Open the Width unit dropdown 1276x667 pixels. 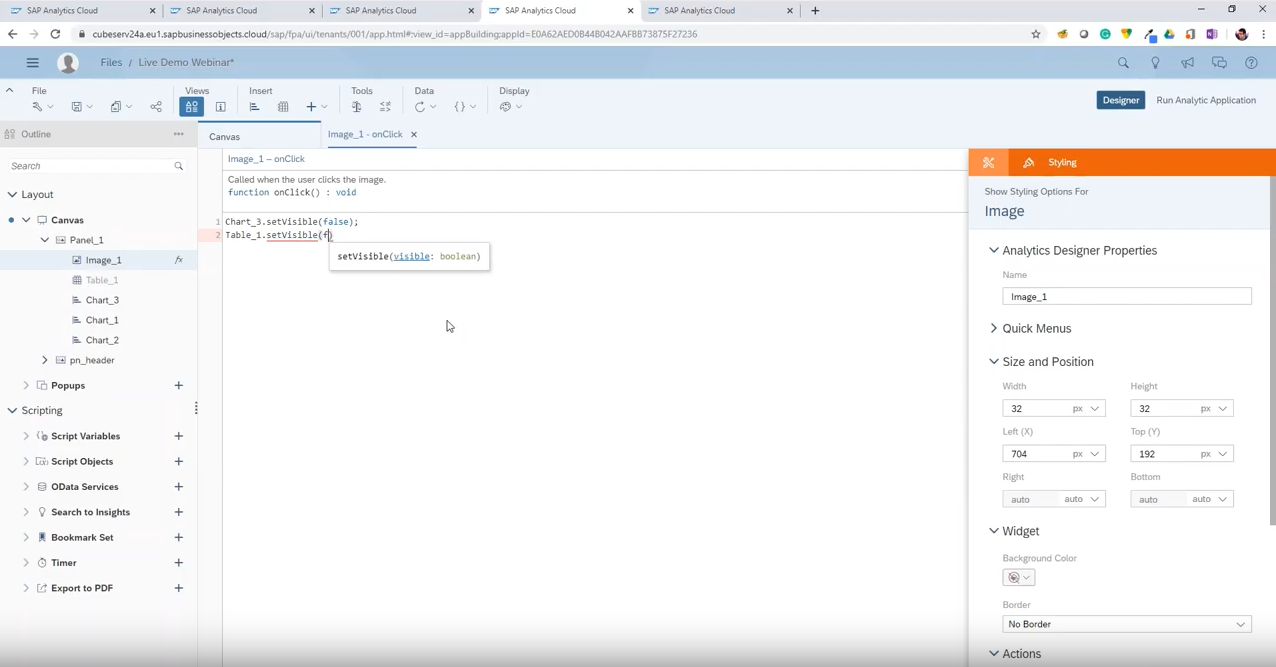[x=1094, y=408]
